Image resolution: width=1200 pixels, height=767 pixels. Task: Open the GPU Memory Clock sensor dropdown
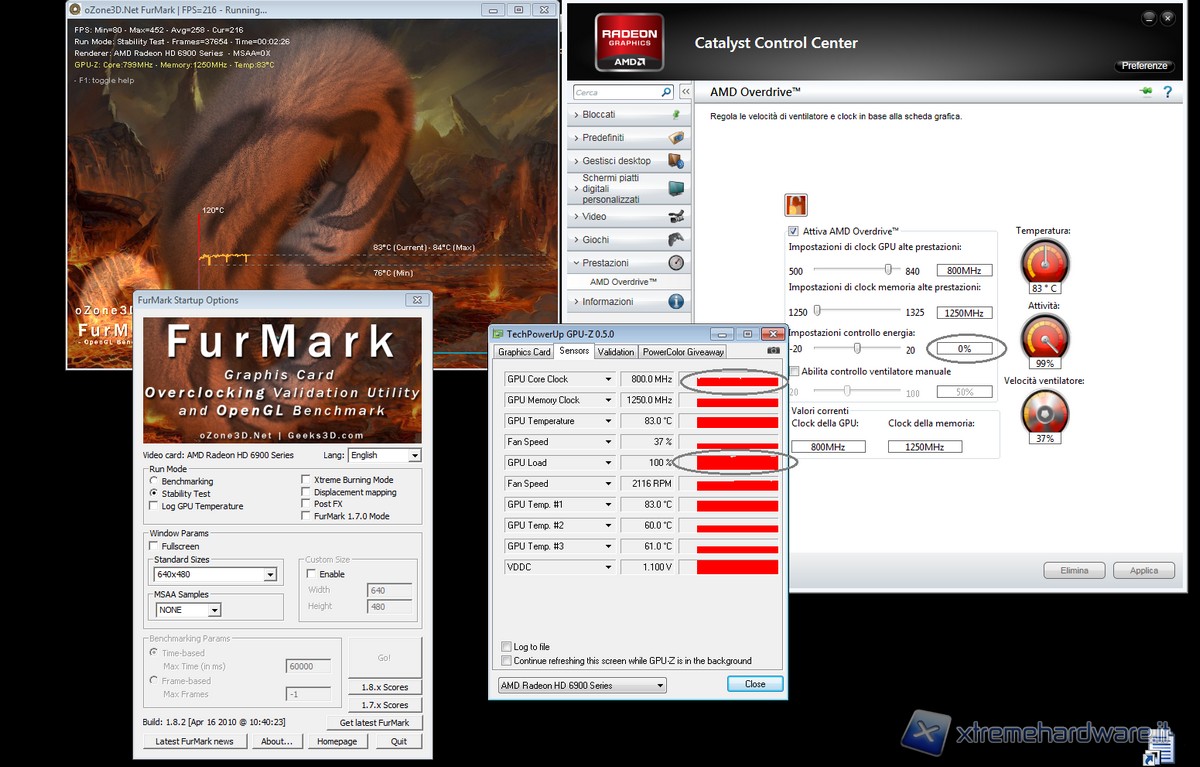[x=608, y=400]
